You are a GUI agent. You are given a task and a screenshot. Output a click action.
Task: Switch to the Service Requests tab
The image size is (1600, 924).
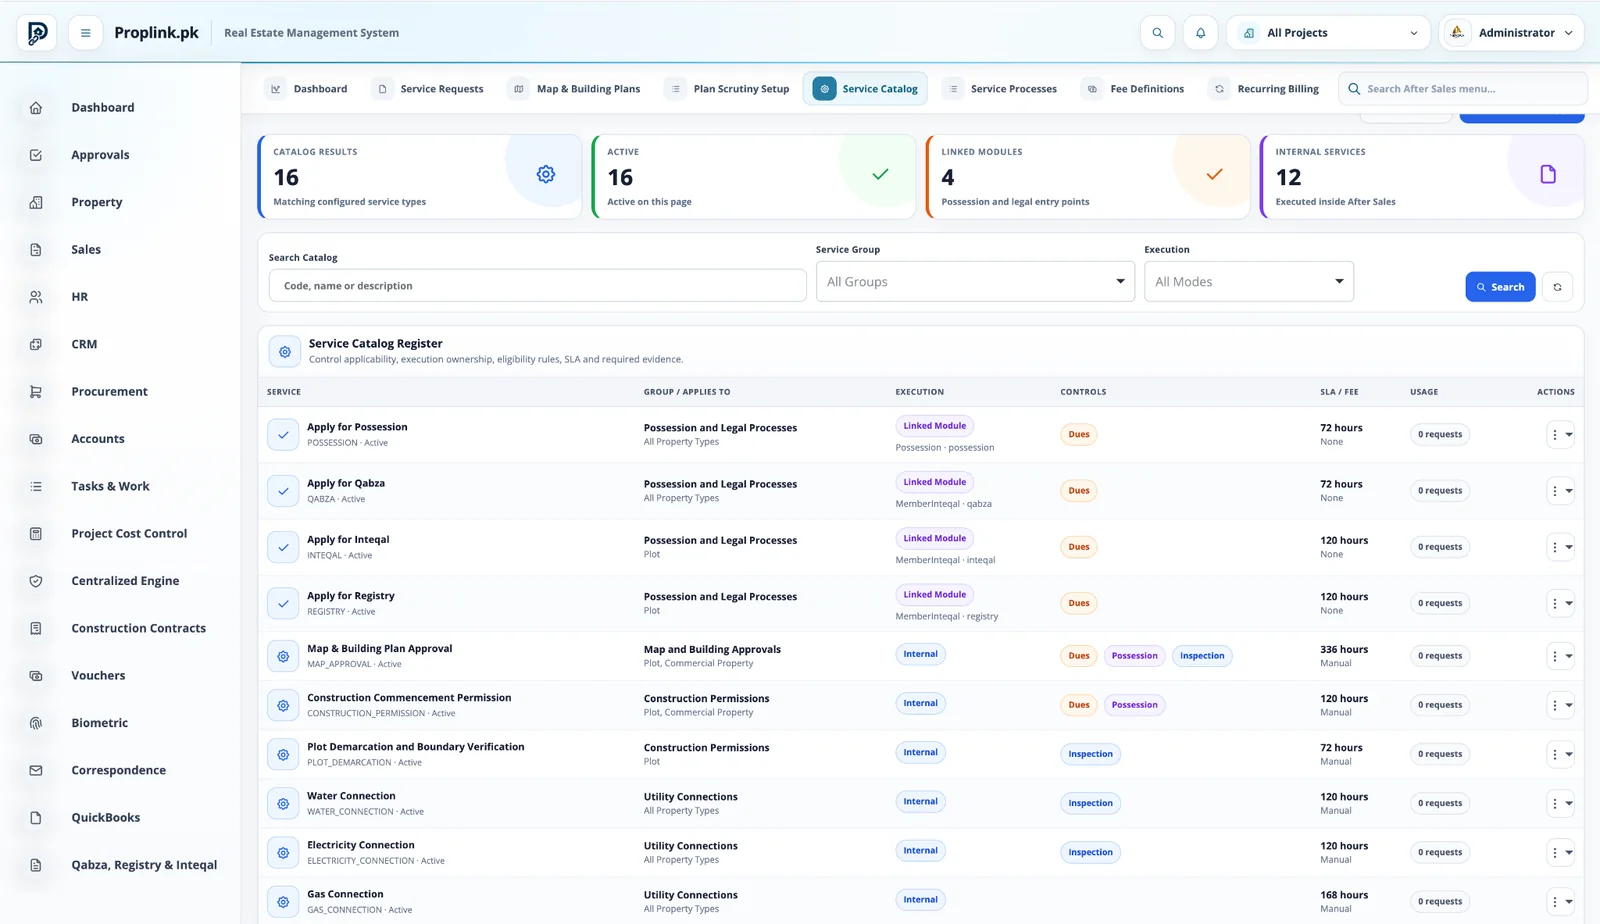tap(430, 89)
